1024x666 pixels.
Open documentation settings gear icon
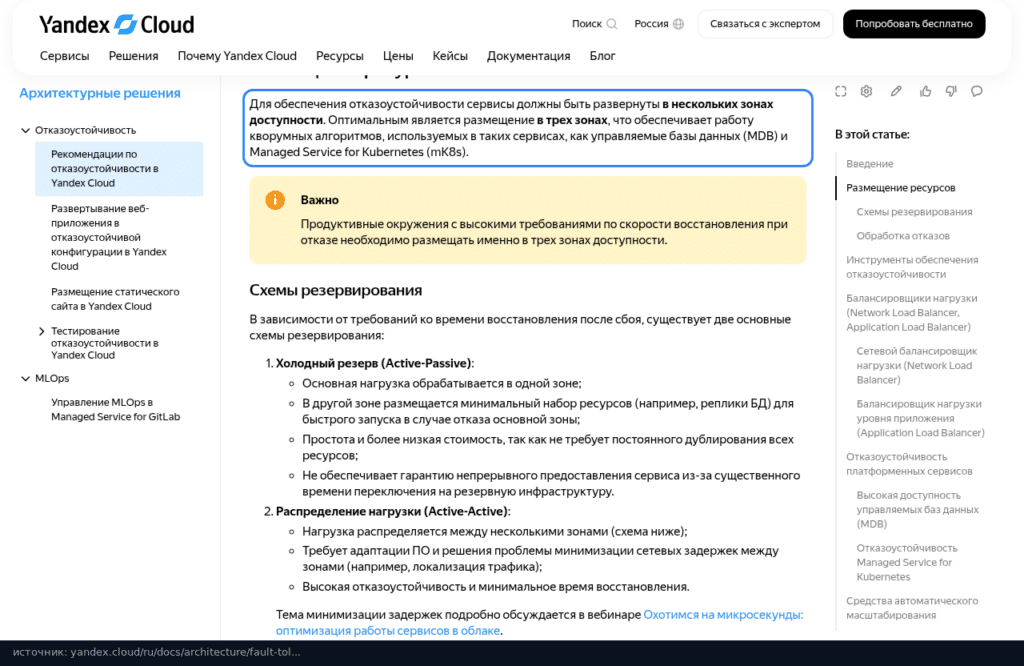867,91
